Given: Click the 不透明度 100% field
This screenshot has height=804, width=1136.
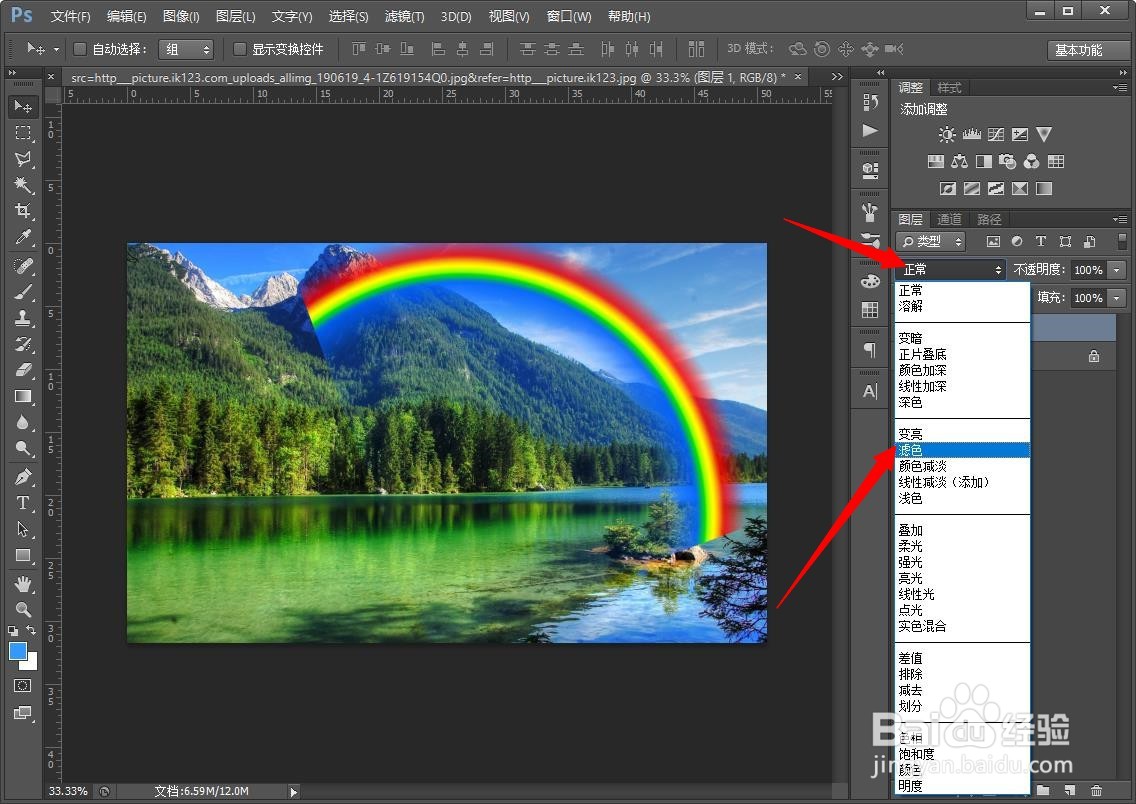Looking at the screenshot, I should 1088,269.
